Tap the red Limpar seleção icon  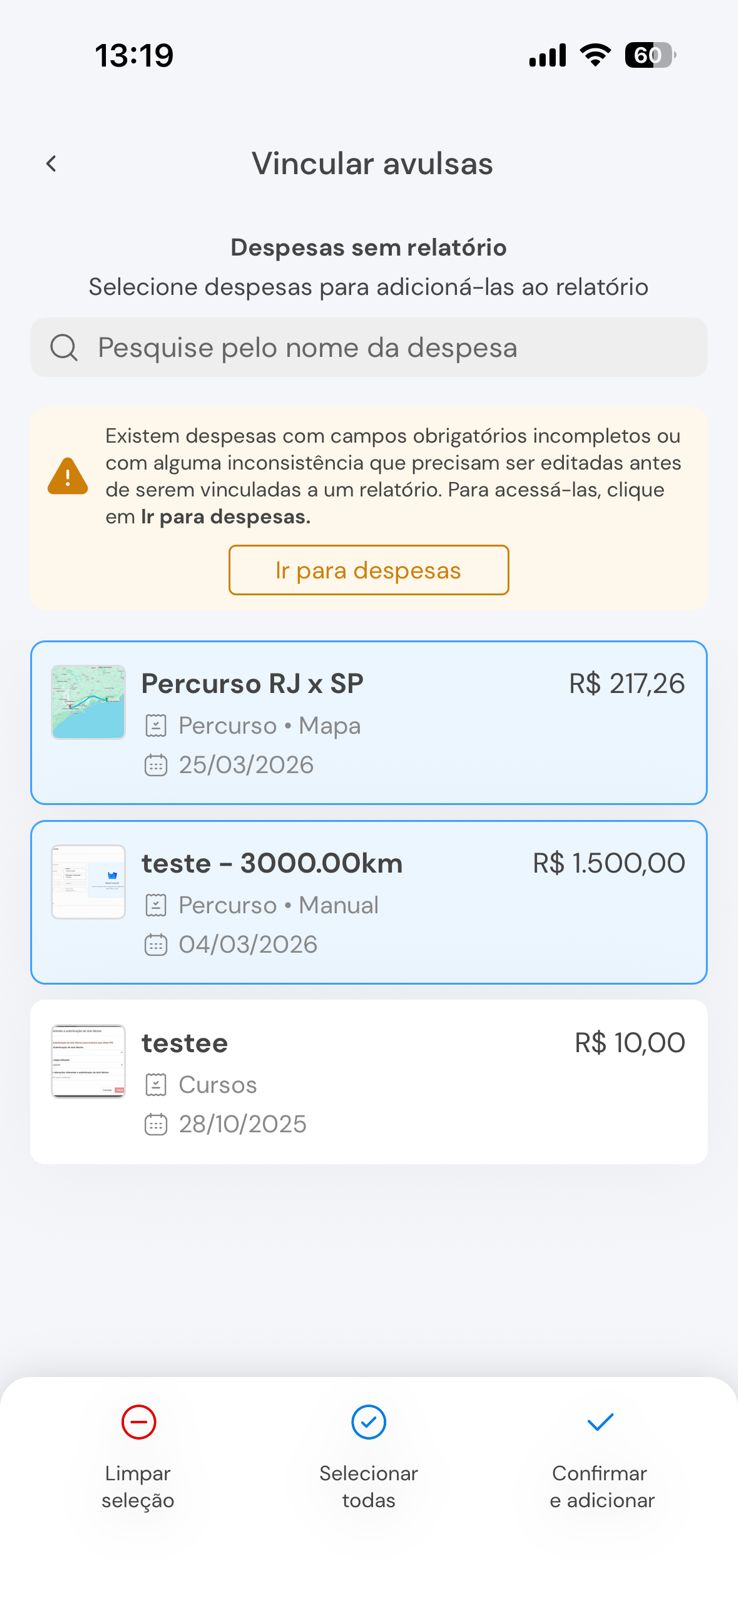pyautogui.click(x=138, y=1421)
